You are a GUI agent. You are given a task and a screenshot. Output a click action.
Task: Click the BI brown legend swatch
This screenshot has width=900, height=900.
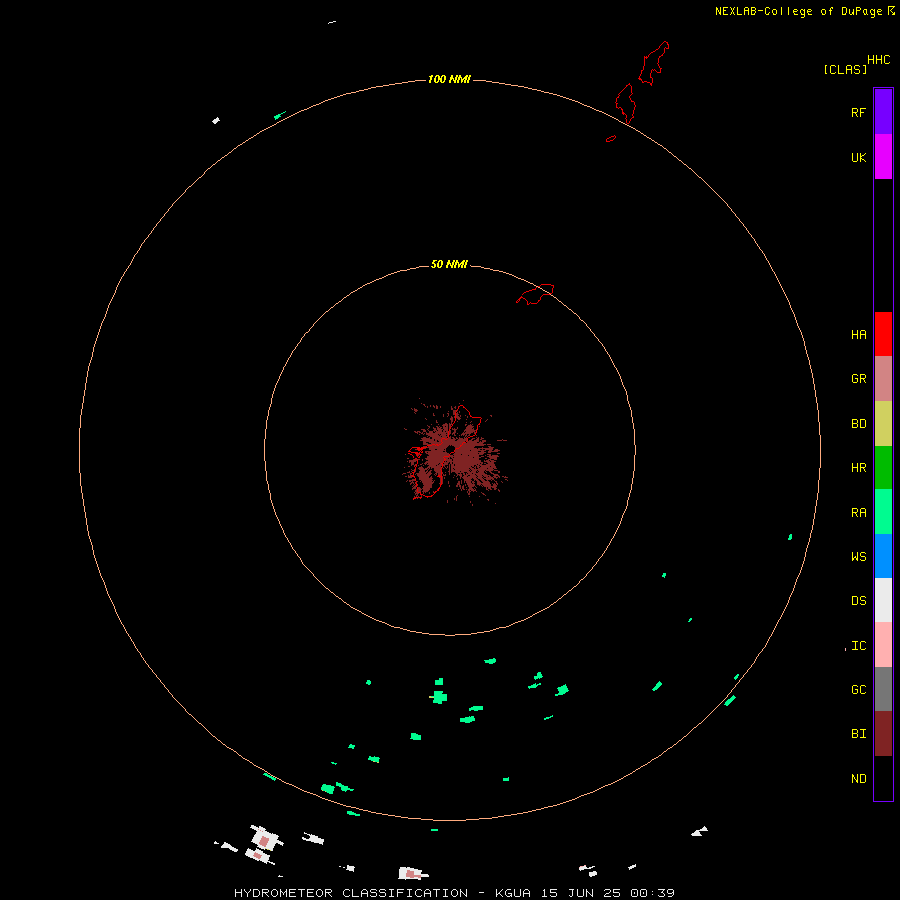click(883, 734)
